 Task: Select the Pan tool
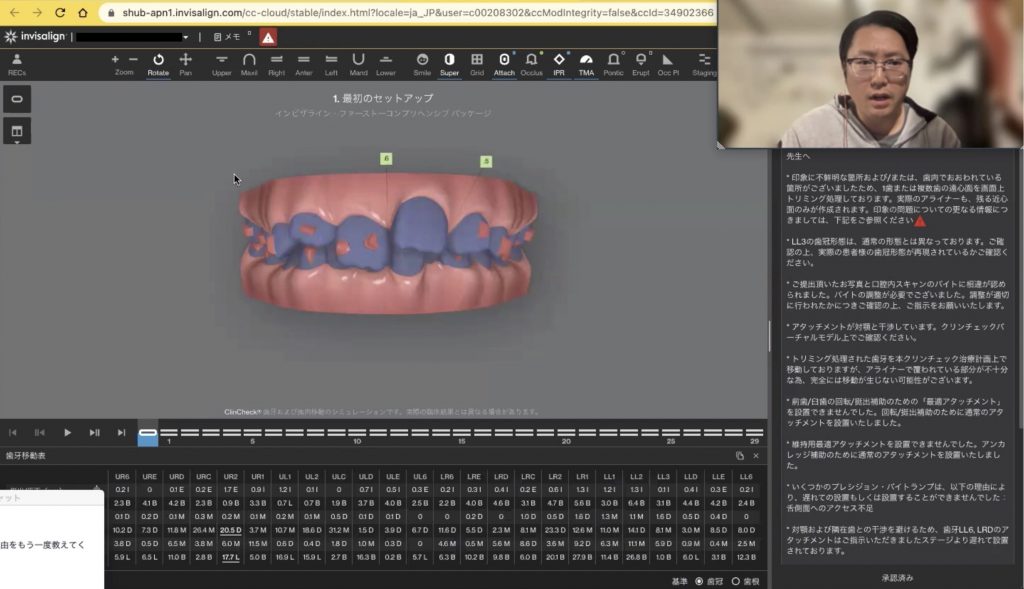[x=185, y=65]
